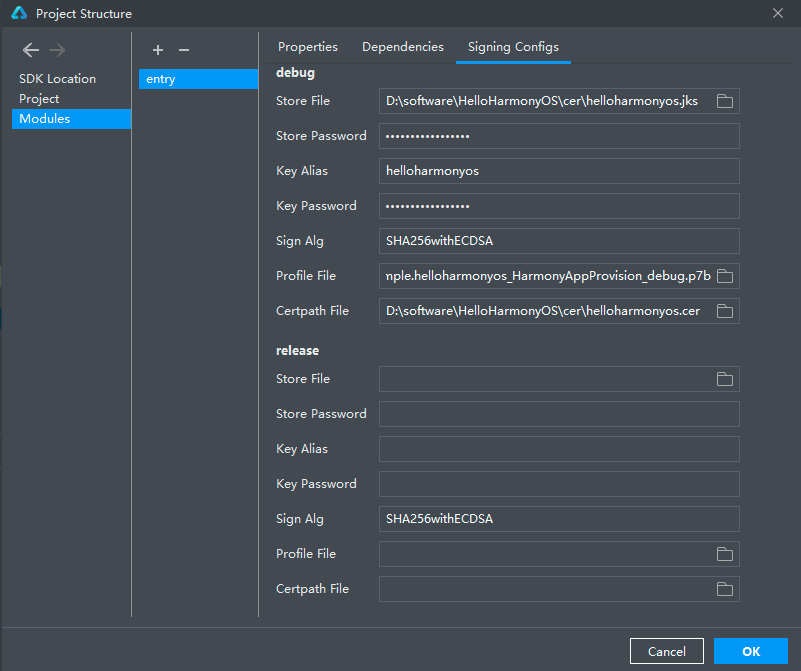Click the back navigation arrow
The height and width of the screenshot is (671, 801).
pyautogui.click(x=31, y=50)
